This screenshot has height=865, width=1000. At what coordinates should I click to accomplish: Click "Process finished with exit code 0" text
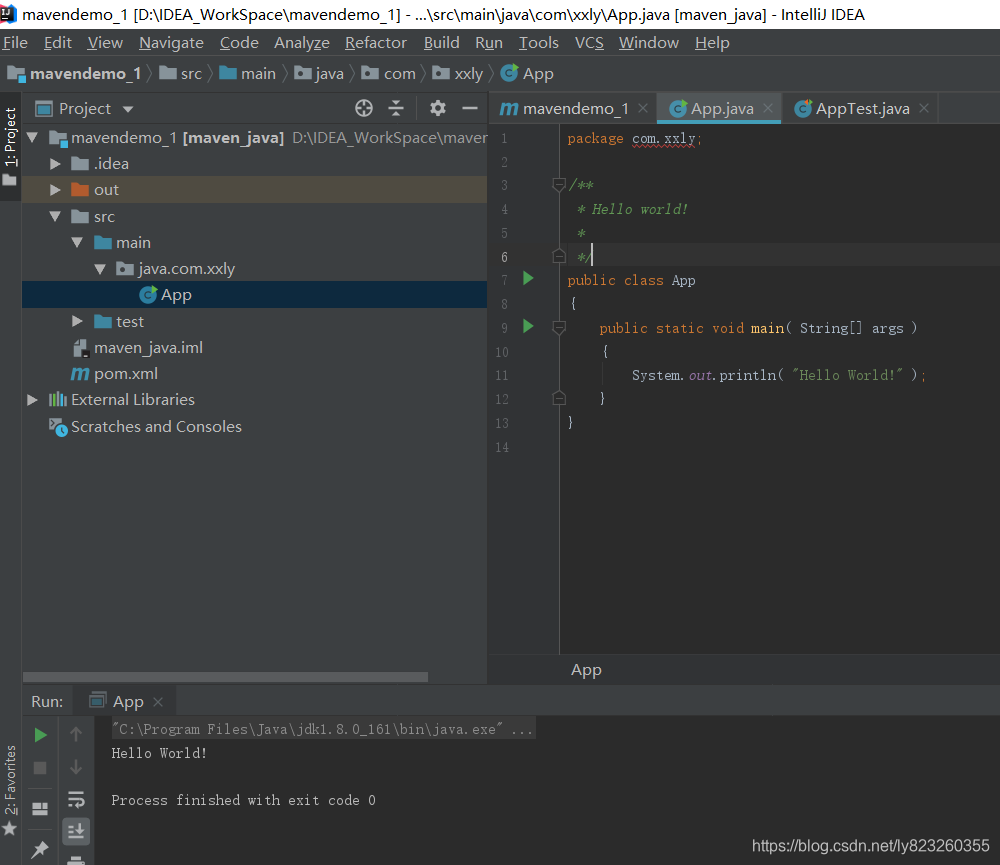(243, 801)
